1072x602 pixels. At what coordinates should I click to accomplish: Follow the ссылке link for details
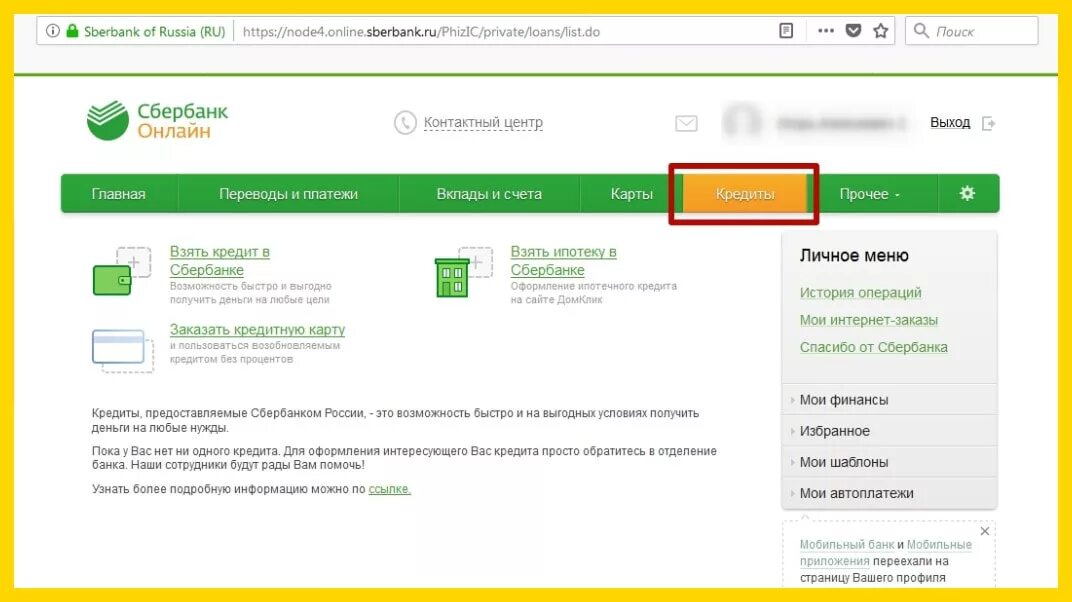point(389,489)
